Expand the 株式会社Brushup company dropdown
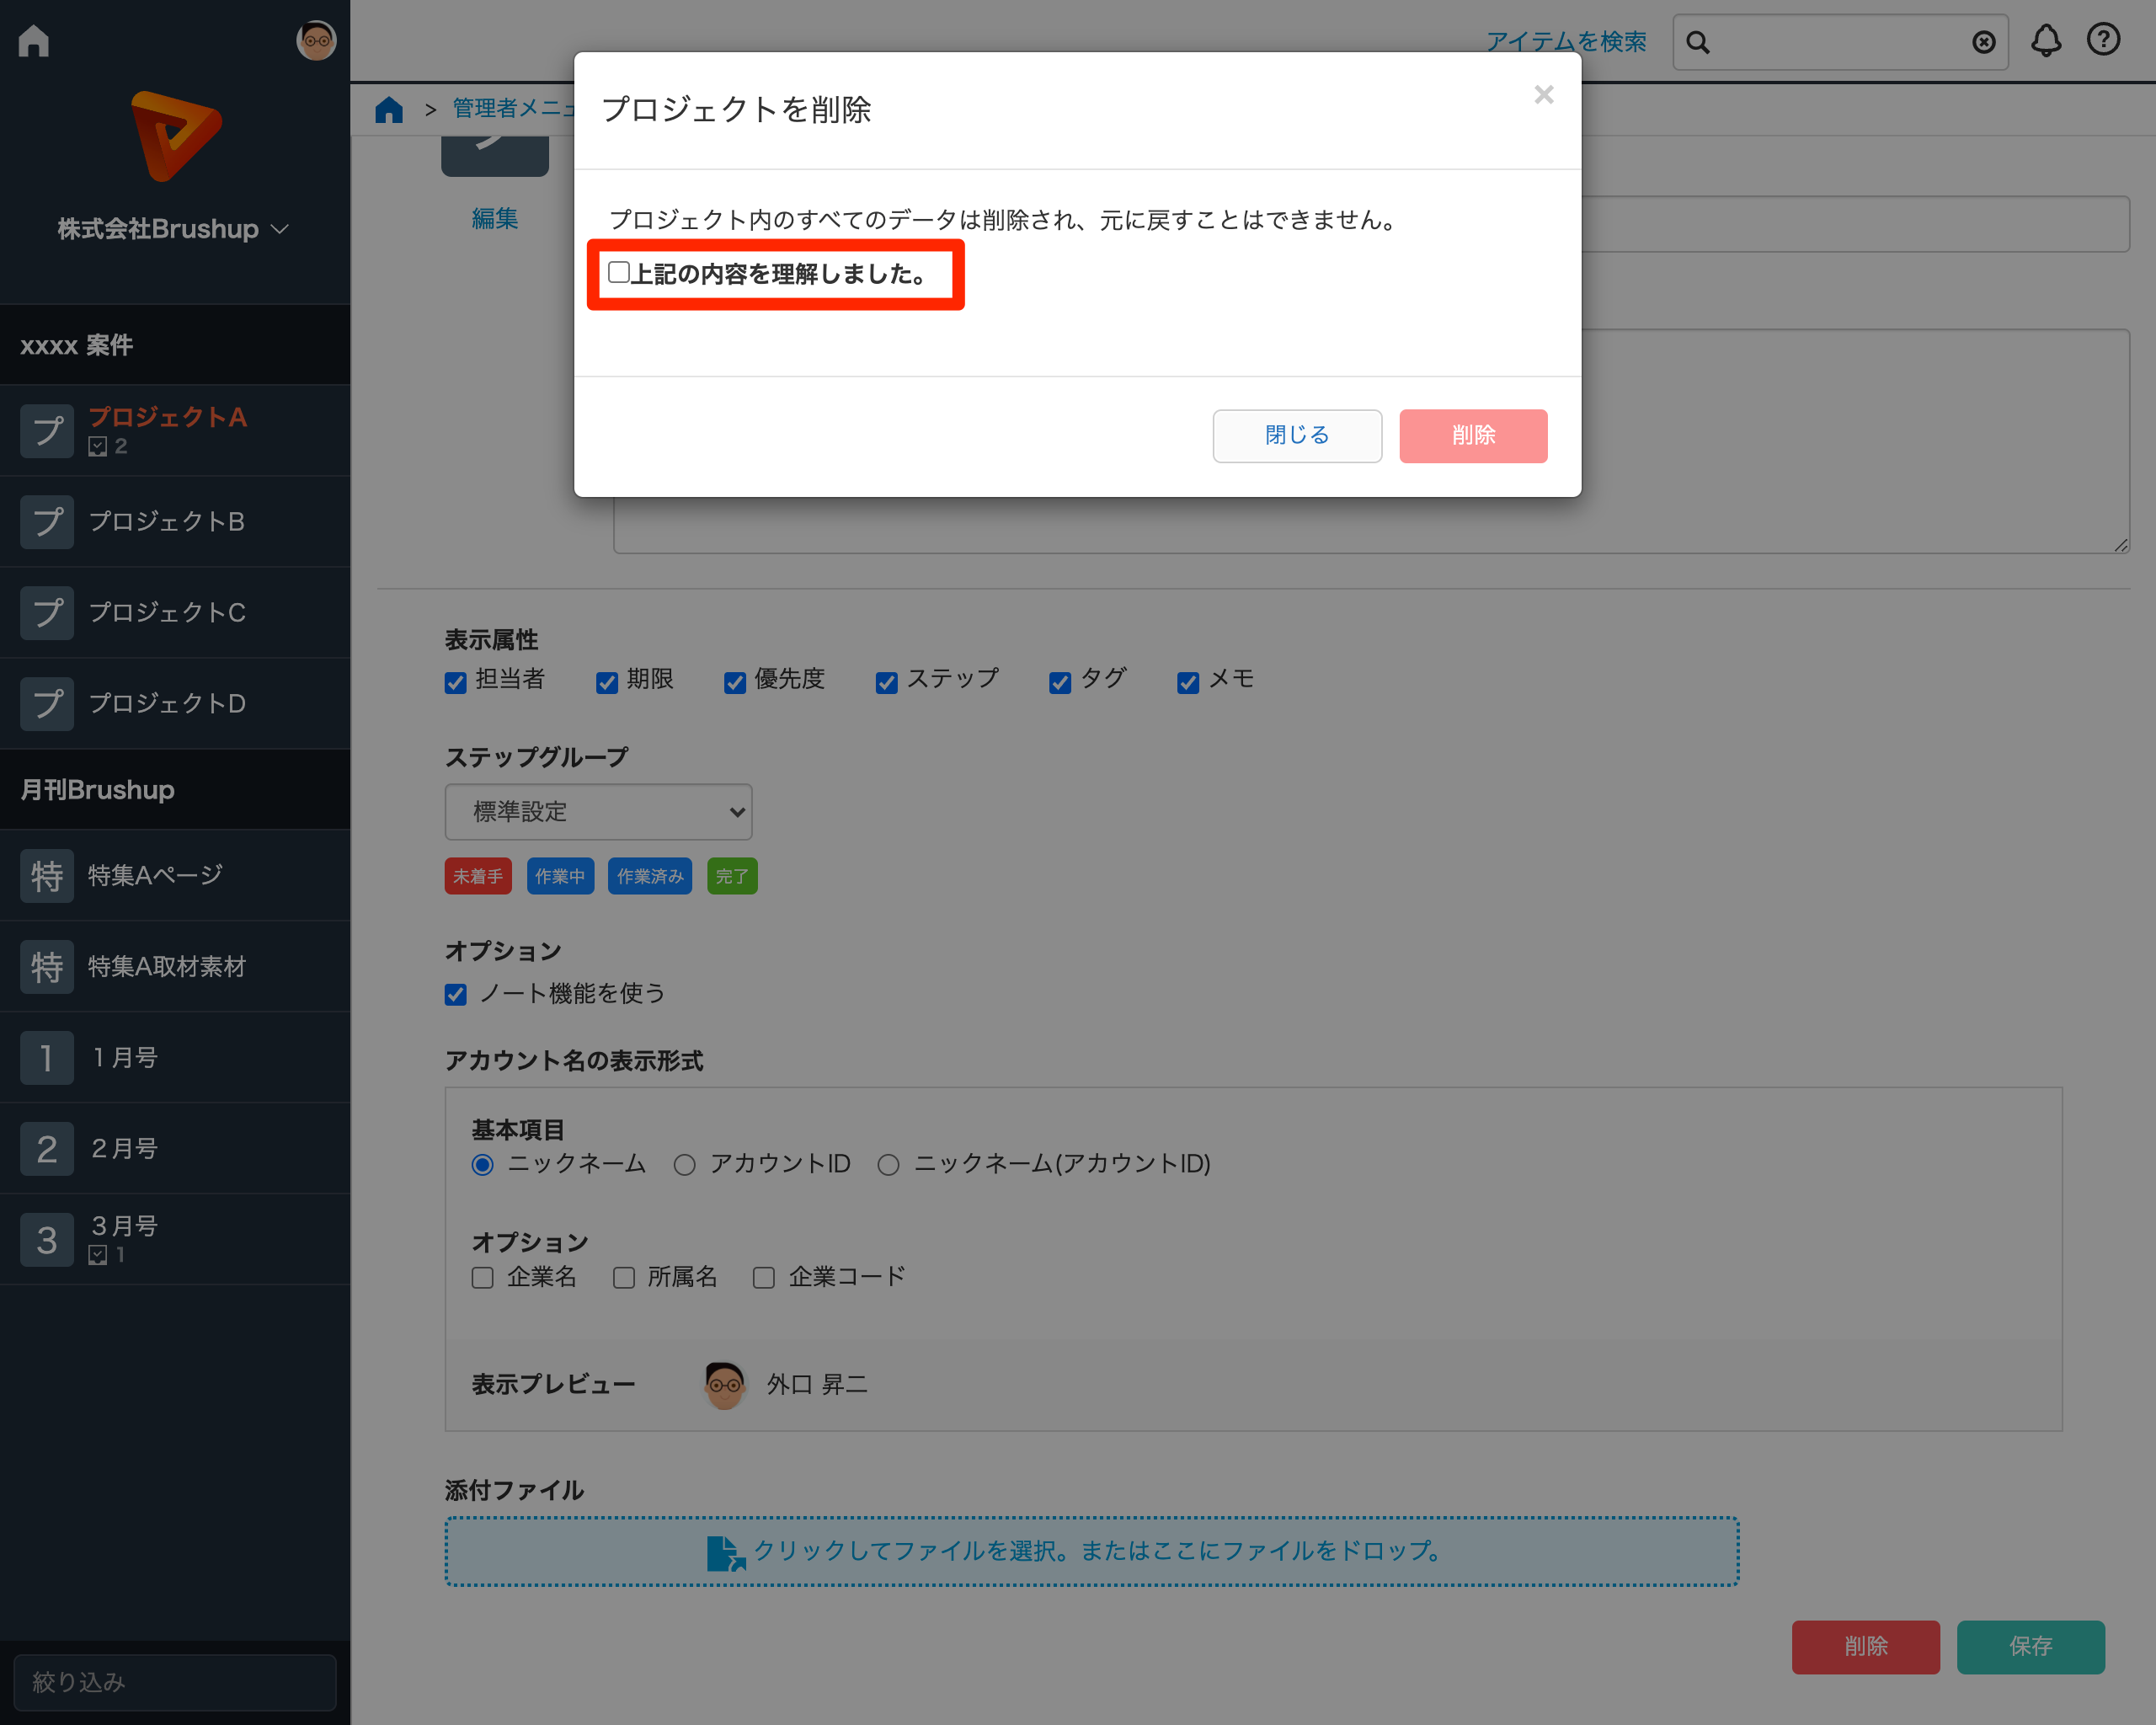The image size is (2156, 1725). (173, 229)
